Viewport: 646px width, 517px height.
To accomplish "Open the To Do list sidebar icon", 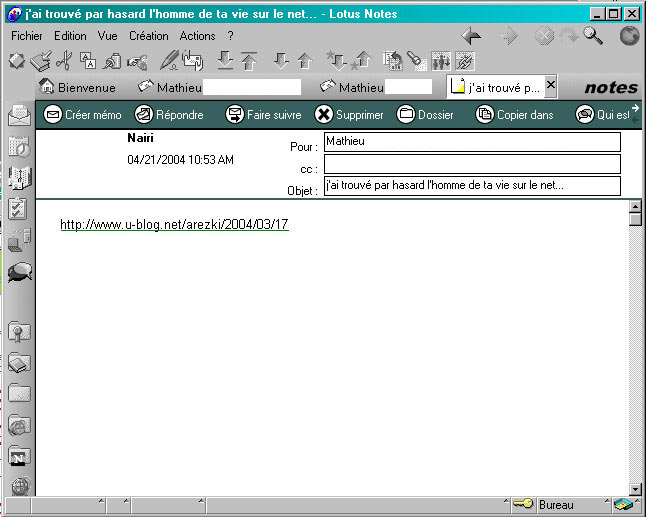I will point(18,208).
